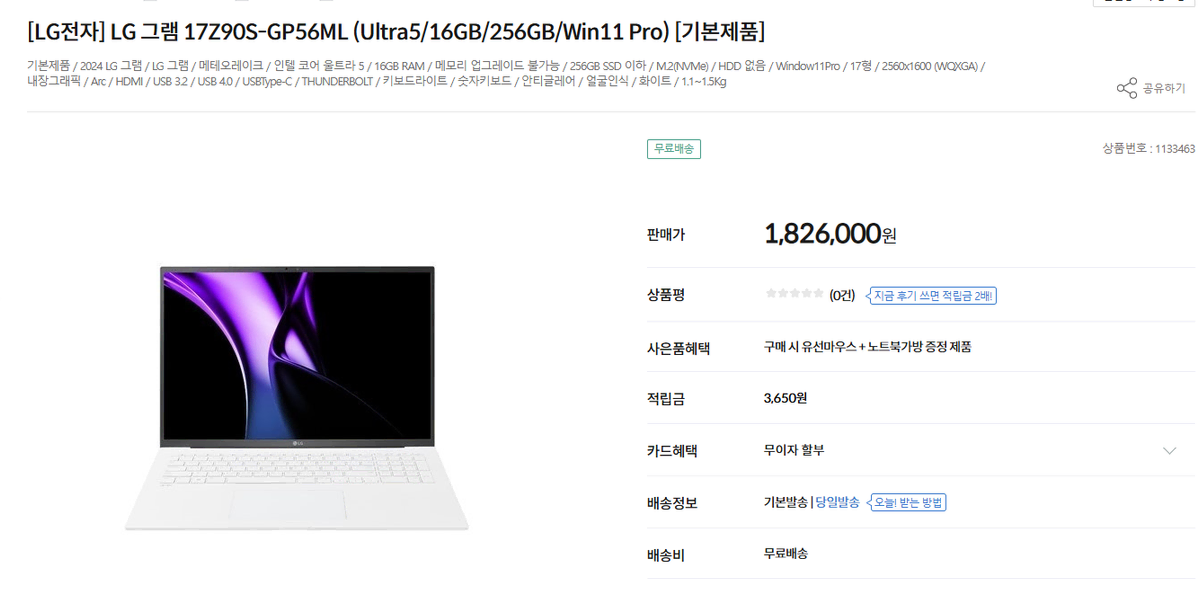Click the 오늘! 받는 방법 badge
This screenshot has width=1199, height=594.
pos(908,502)
